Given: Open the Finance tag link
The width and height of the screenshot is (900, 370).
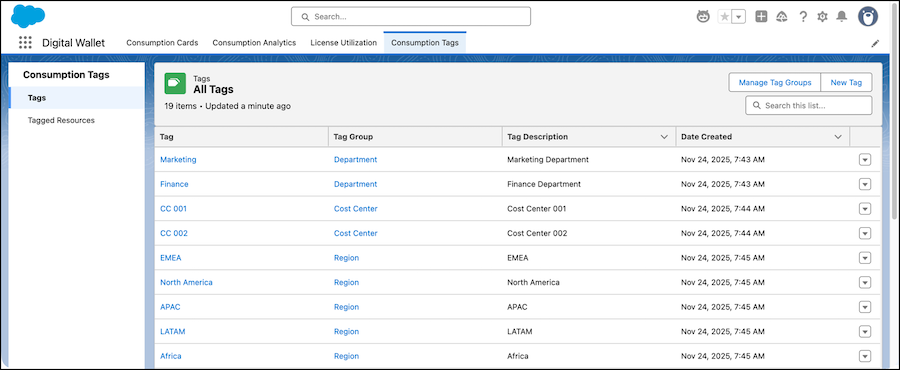Looking at the screenshot, I should [174, 184].
